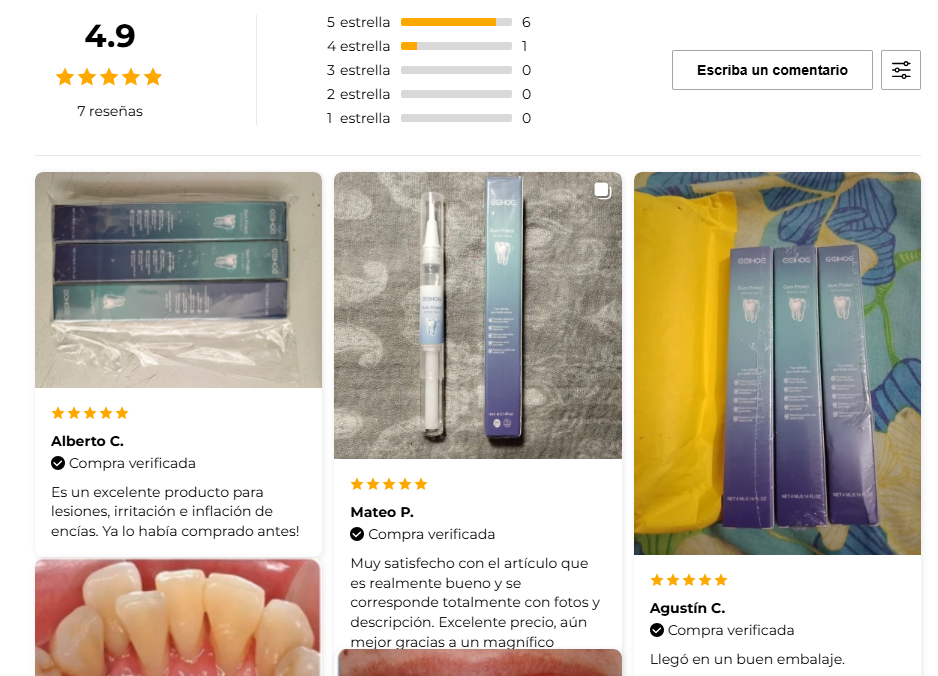Click Mateo P.'s verified purchase checkmark
The height and width of the screenshot is (676, 938).
pos(357,534)
